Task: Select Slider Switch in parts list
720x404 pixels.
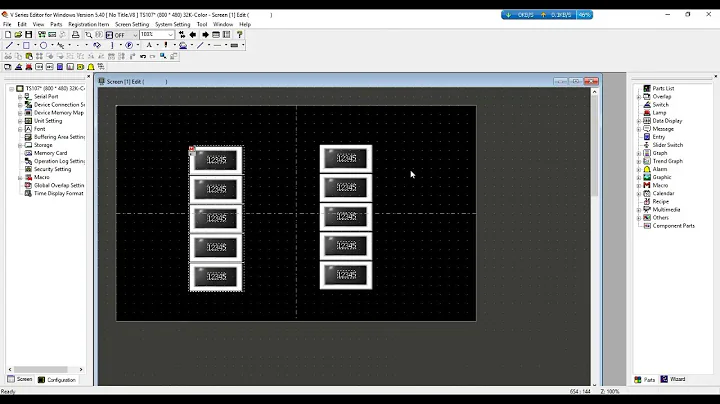Action: [x=668, y=145]
